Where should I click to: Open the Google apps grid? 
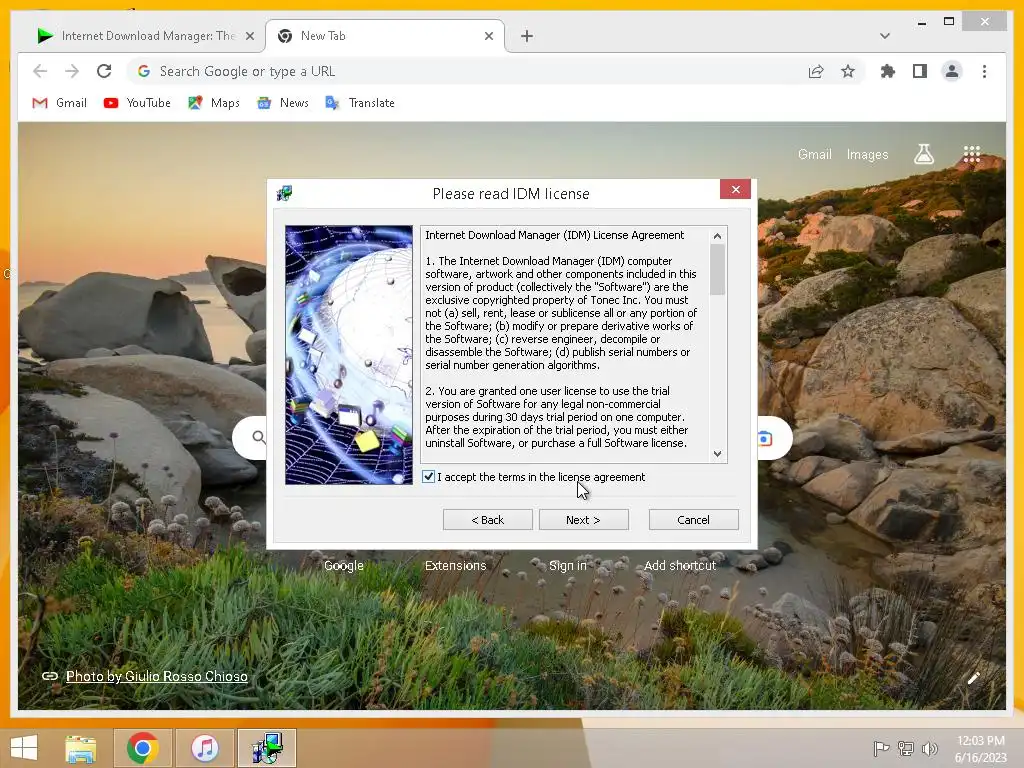point(972,154)
